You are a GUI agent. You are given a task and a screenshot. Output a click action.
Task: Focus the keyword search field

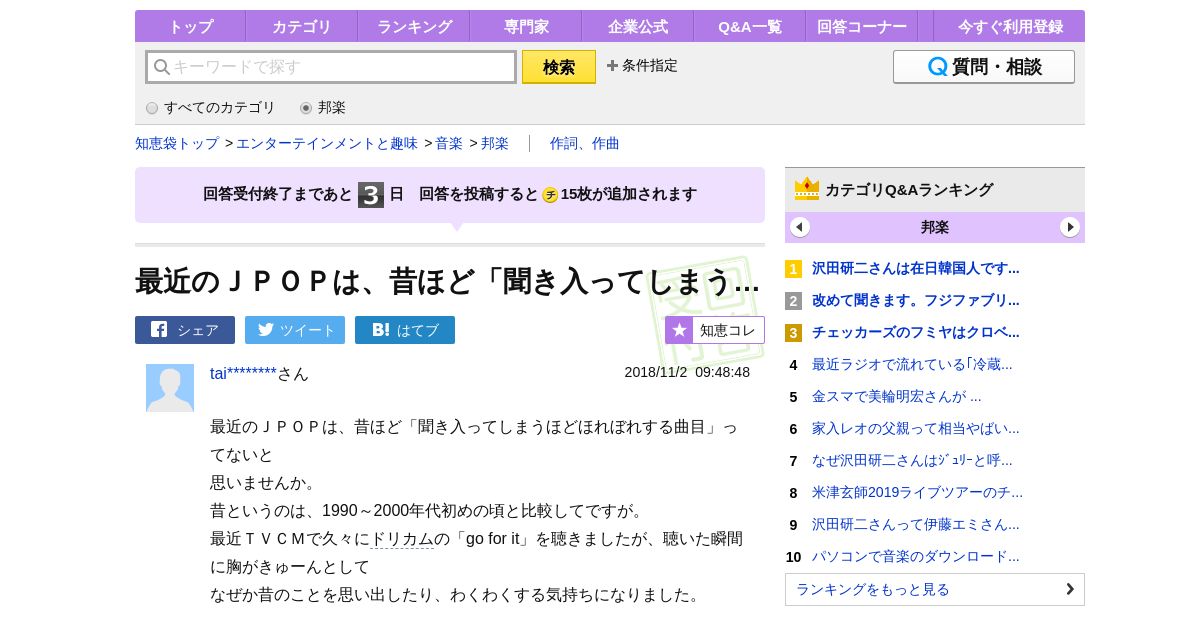331,67
